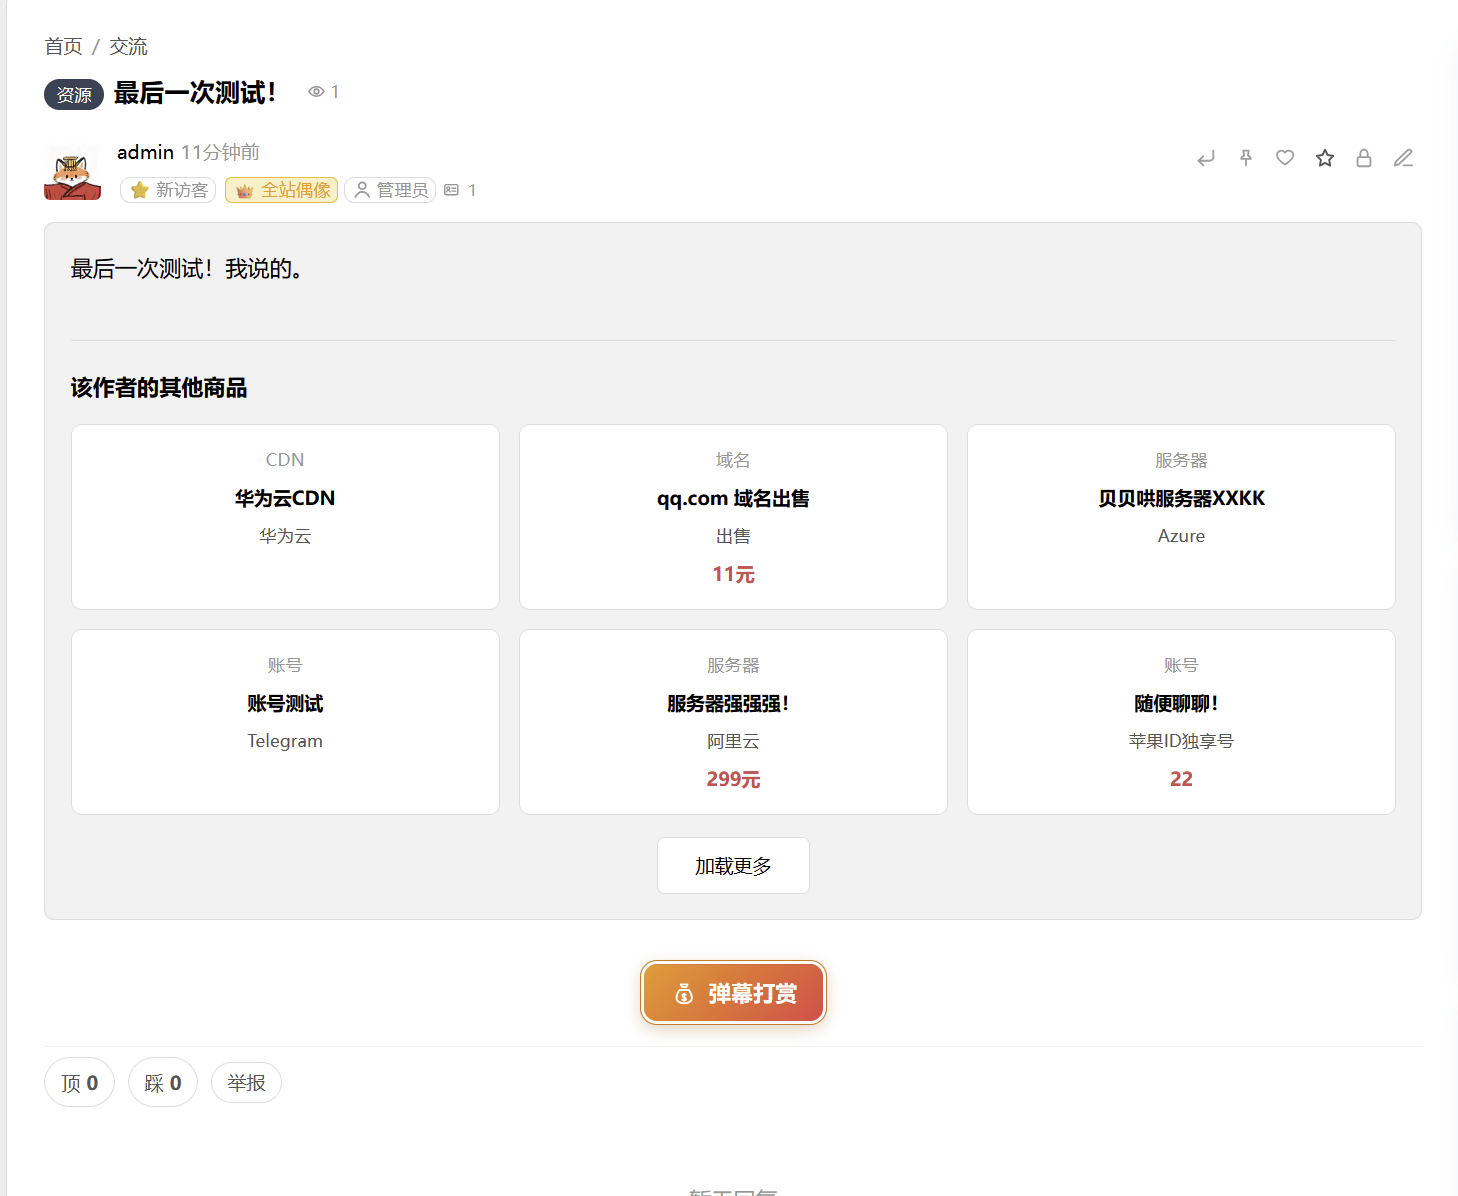Downvote with the 踩 0 button
This screenshot has height=1196, width=1458.
163,1083
